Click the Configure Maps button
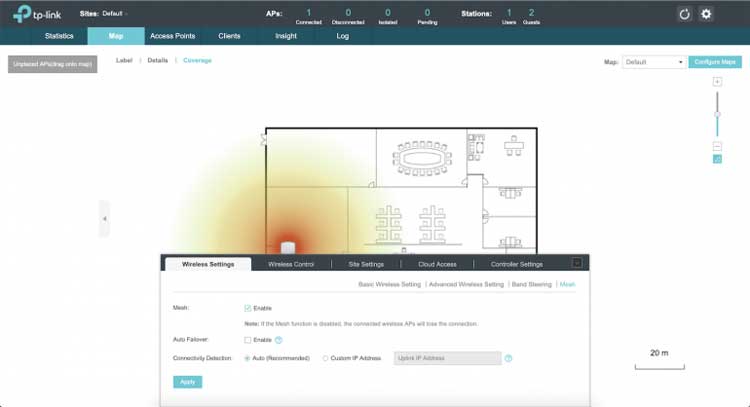 point(716,62)
